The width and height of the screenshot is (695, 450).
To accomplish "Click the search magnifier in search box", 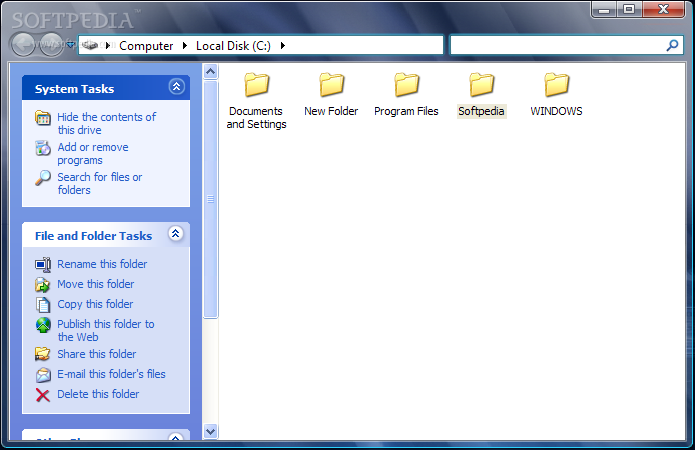I will pyautogui.click(x=672, y=45).
